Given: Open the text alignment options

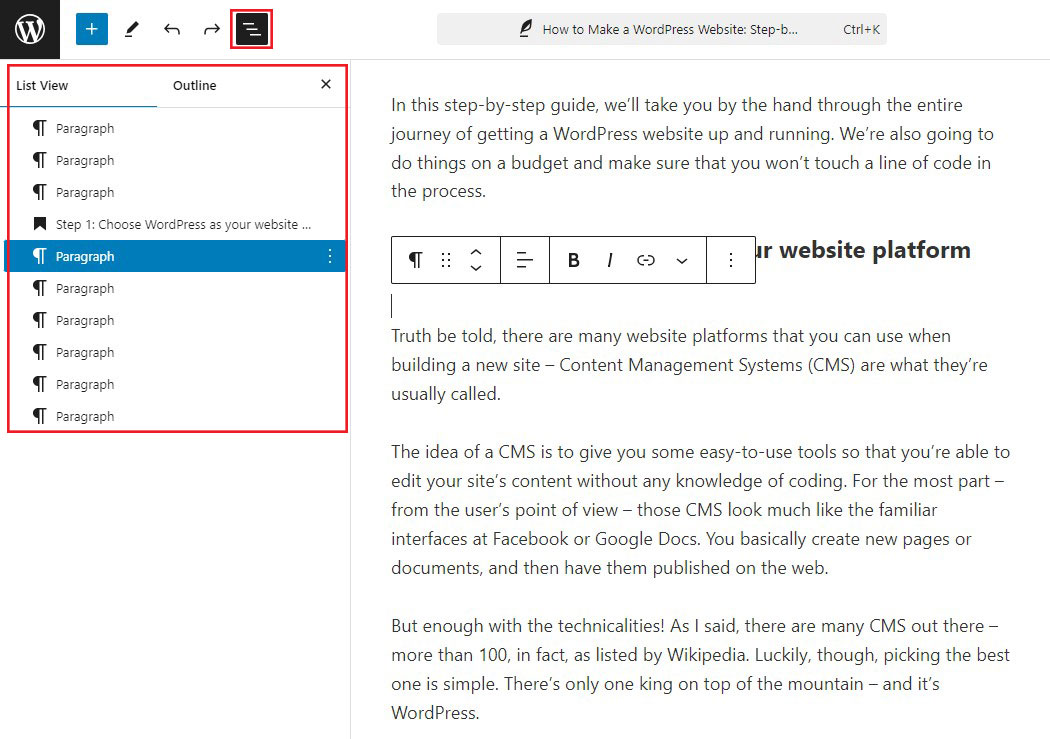Looking at the screenshot, I should pyautogui.click(x=525, y=260).
